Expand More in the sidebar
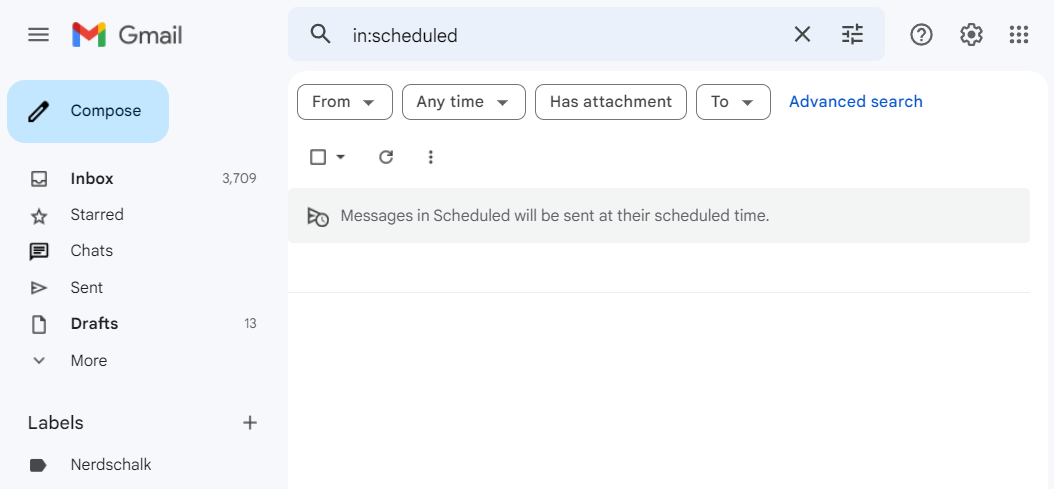This screenshot has height=489, width=1054. pos(88,360)
